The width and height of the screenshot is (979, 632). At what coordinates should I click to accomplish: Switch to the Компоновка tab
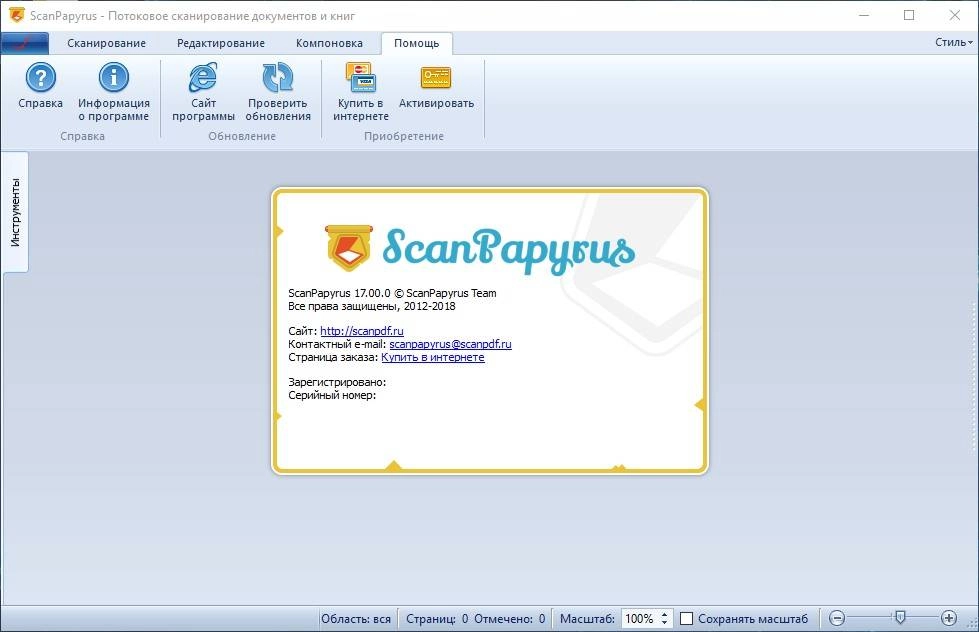pos(329,43)
